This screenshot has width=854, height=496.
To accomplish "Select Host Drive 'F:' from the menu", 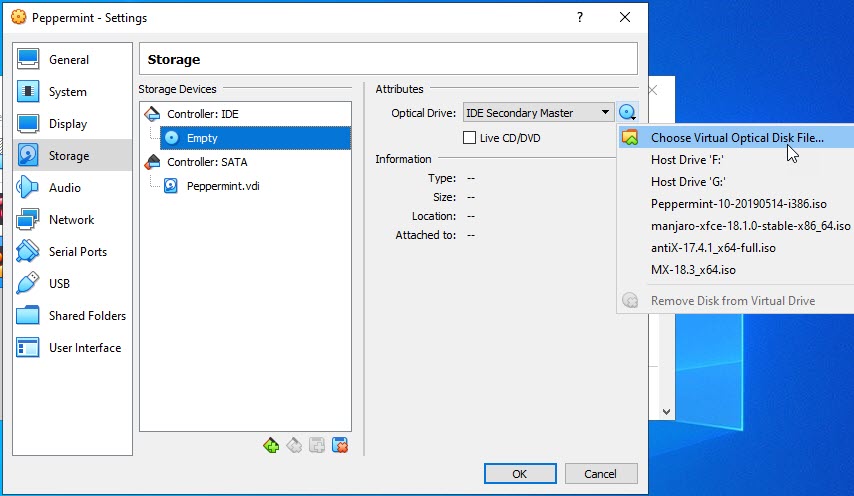I will (x=736, y=160).
